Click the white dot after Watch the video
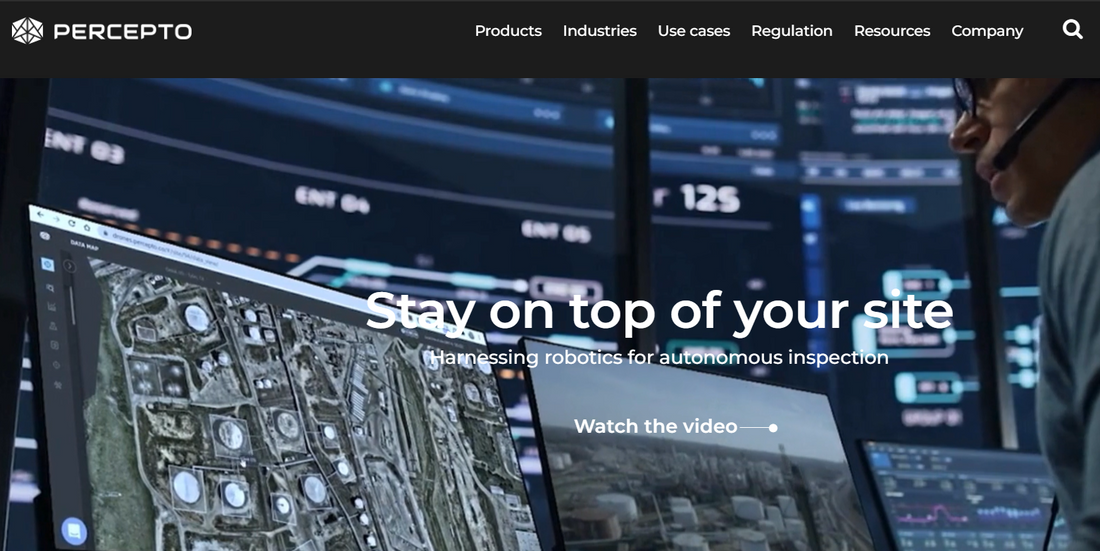 point(773,427)
